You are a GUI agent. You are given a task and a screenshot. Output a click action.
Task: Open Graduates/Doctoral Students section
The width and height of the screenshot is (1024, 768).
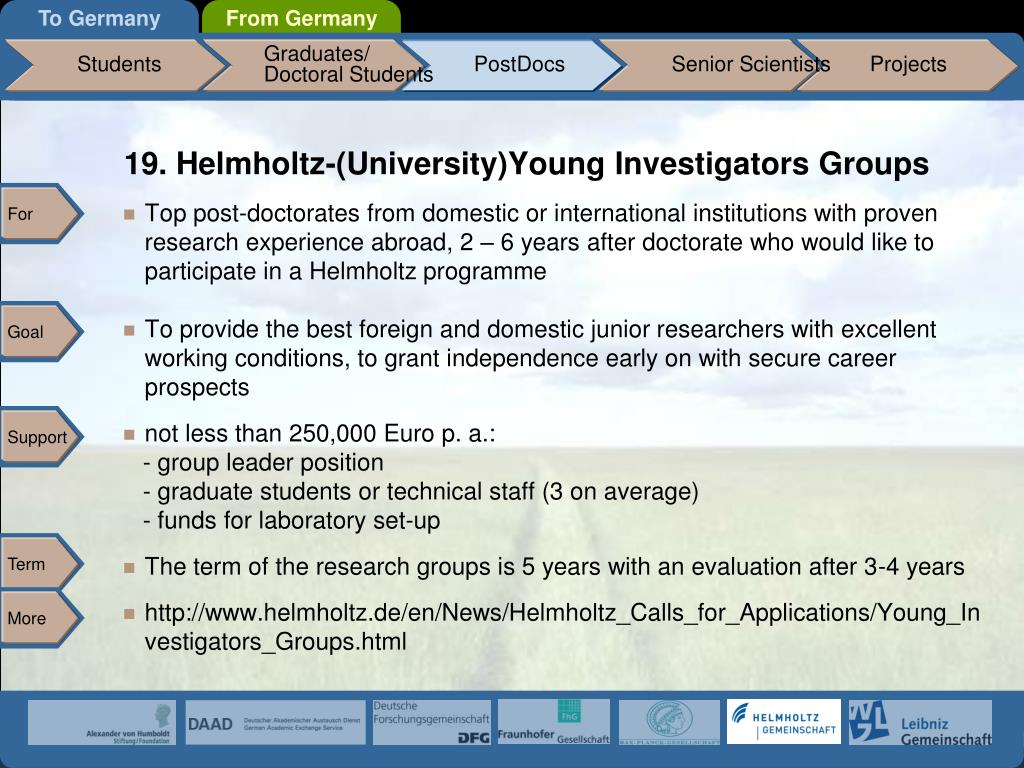point(317,64)
